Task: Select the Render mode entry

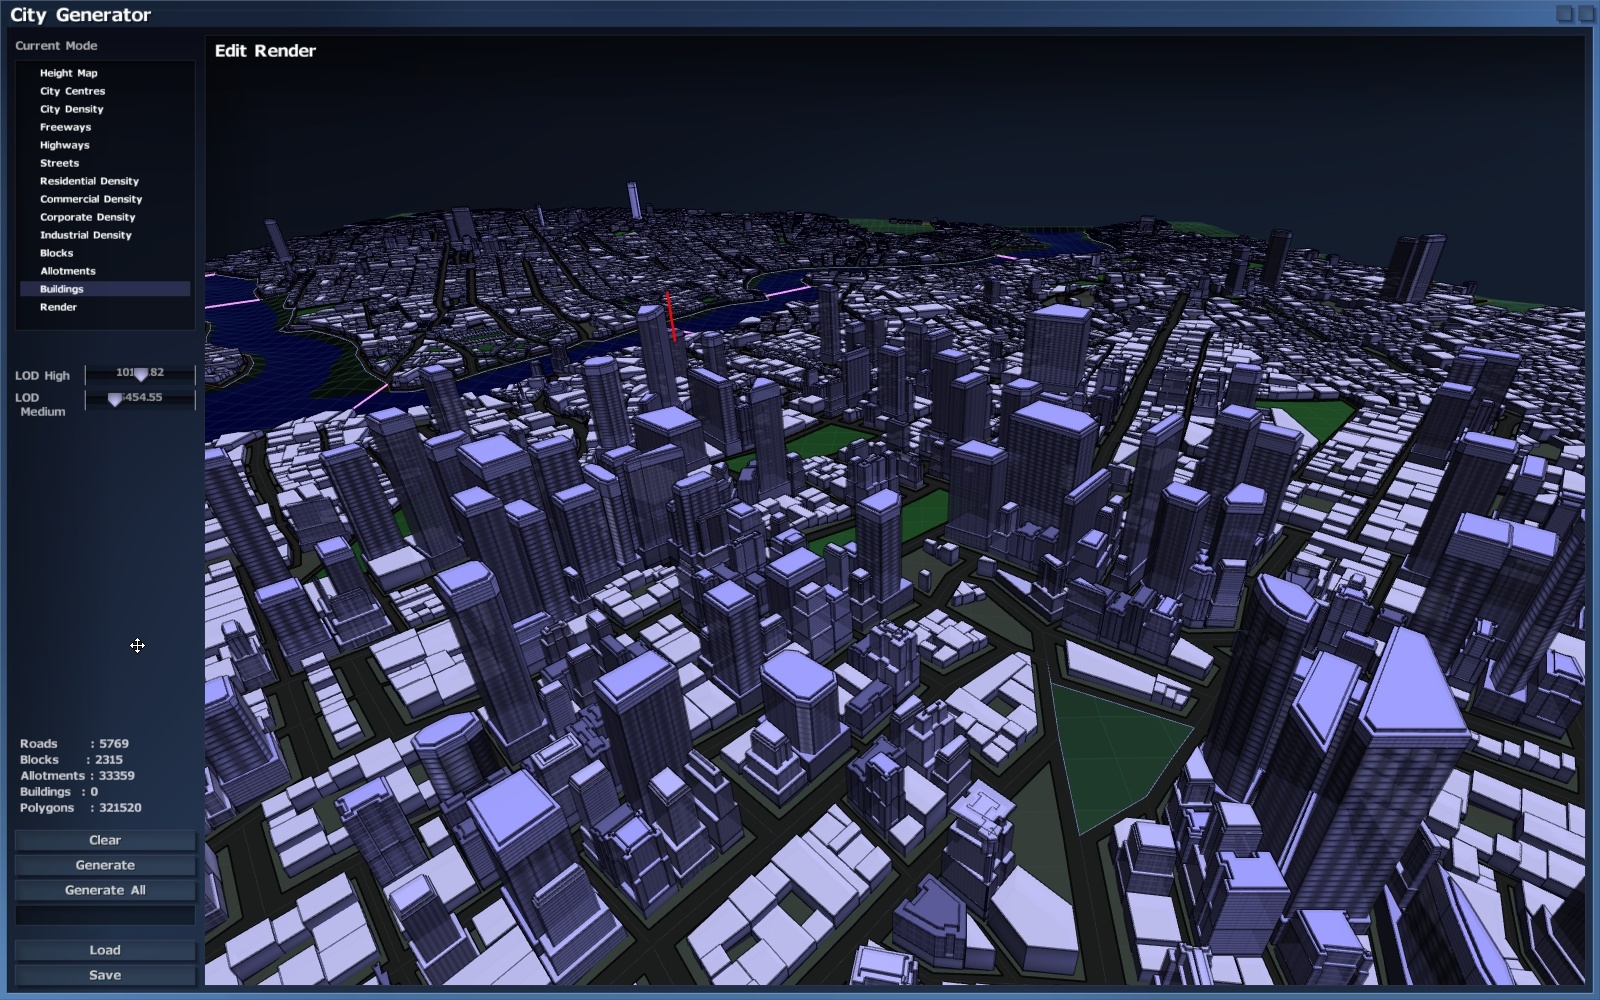Action: tap(58, 307)
